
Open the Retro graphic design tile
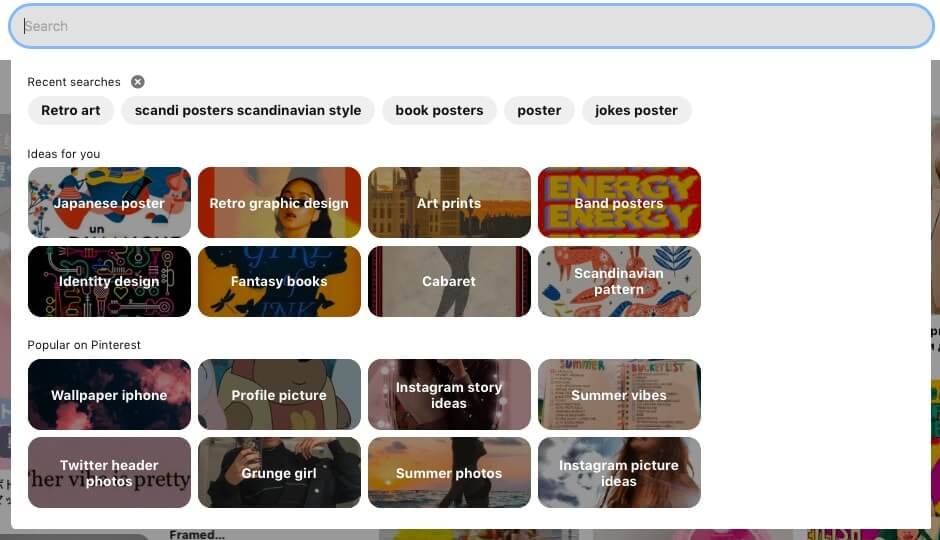point(279,203)
